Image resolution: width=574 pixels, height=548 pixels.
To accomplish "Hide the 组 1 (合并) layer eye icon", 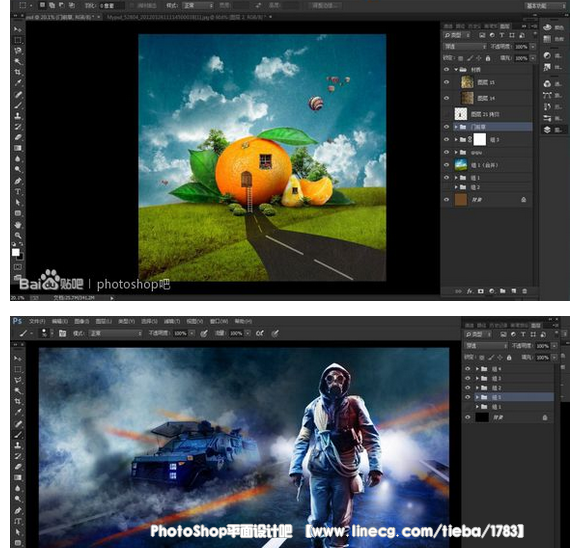I will click(447, 165).
